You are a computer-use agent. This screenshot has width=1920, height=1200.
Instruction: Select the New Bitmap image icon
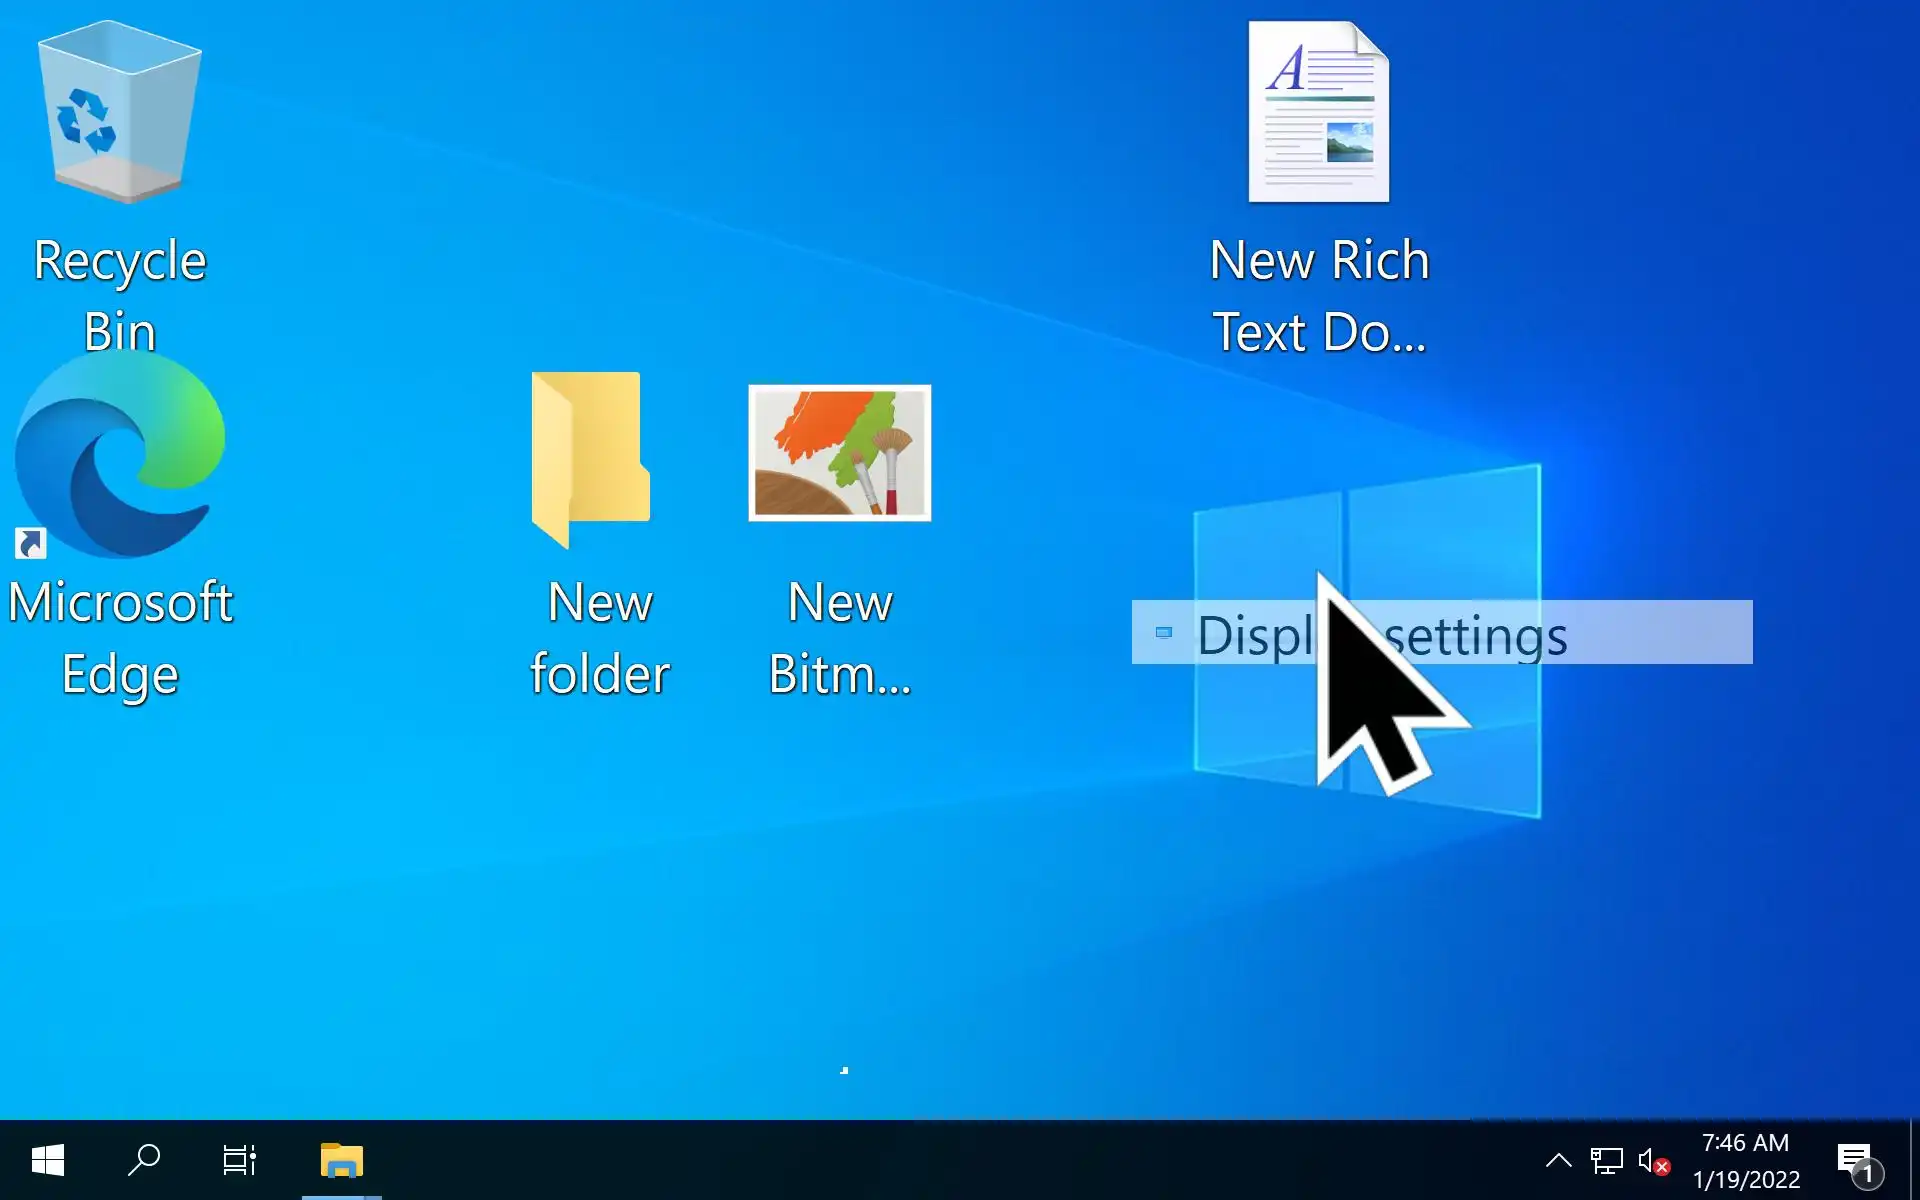pyautogui.click(x=839, y=453)
